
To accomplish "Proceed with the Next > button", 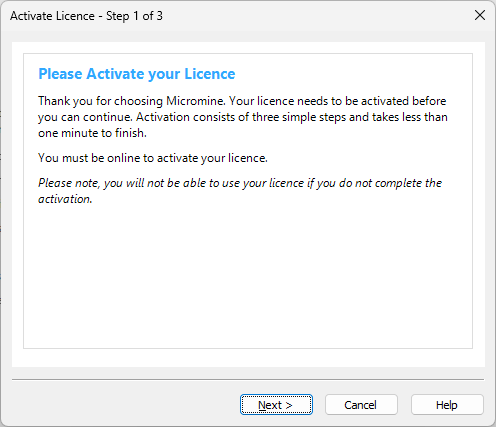I will pos(276,405).
